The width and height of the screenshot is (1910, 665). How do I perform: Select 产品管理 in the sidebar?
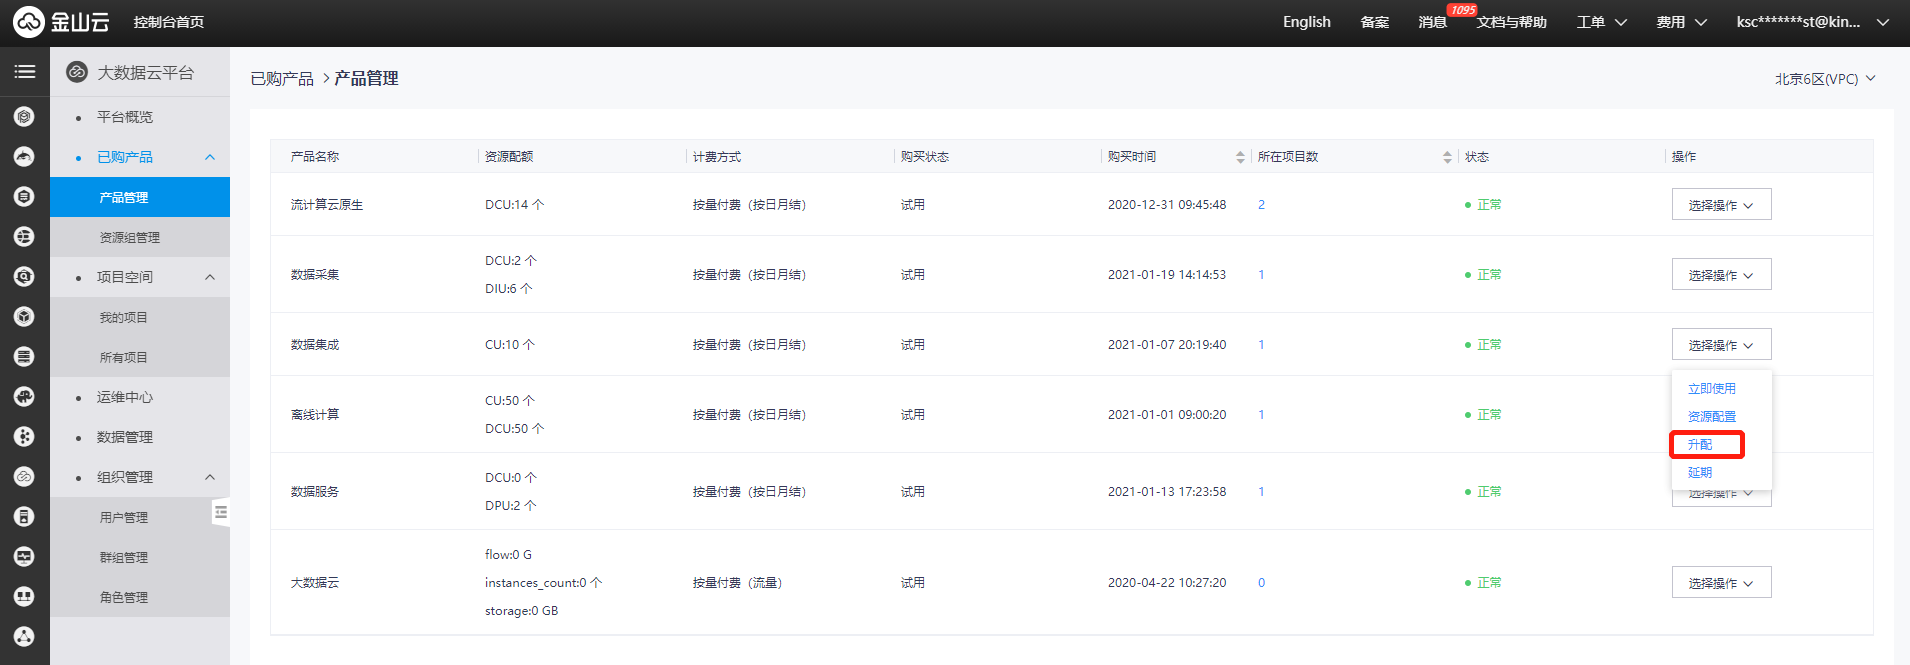click(140, 197)
